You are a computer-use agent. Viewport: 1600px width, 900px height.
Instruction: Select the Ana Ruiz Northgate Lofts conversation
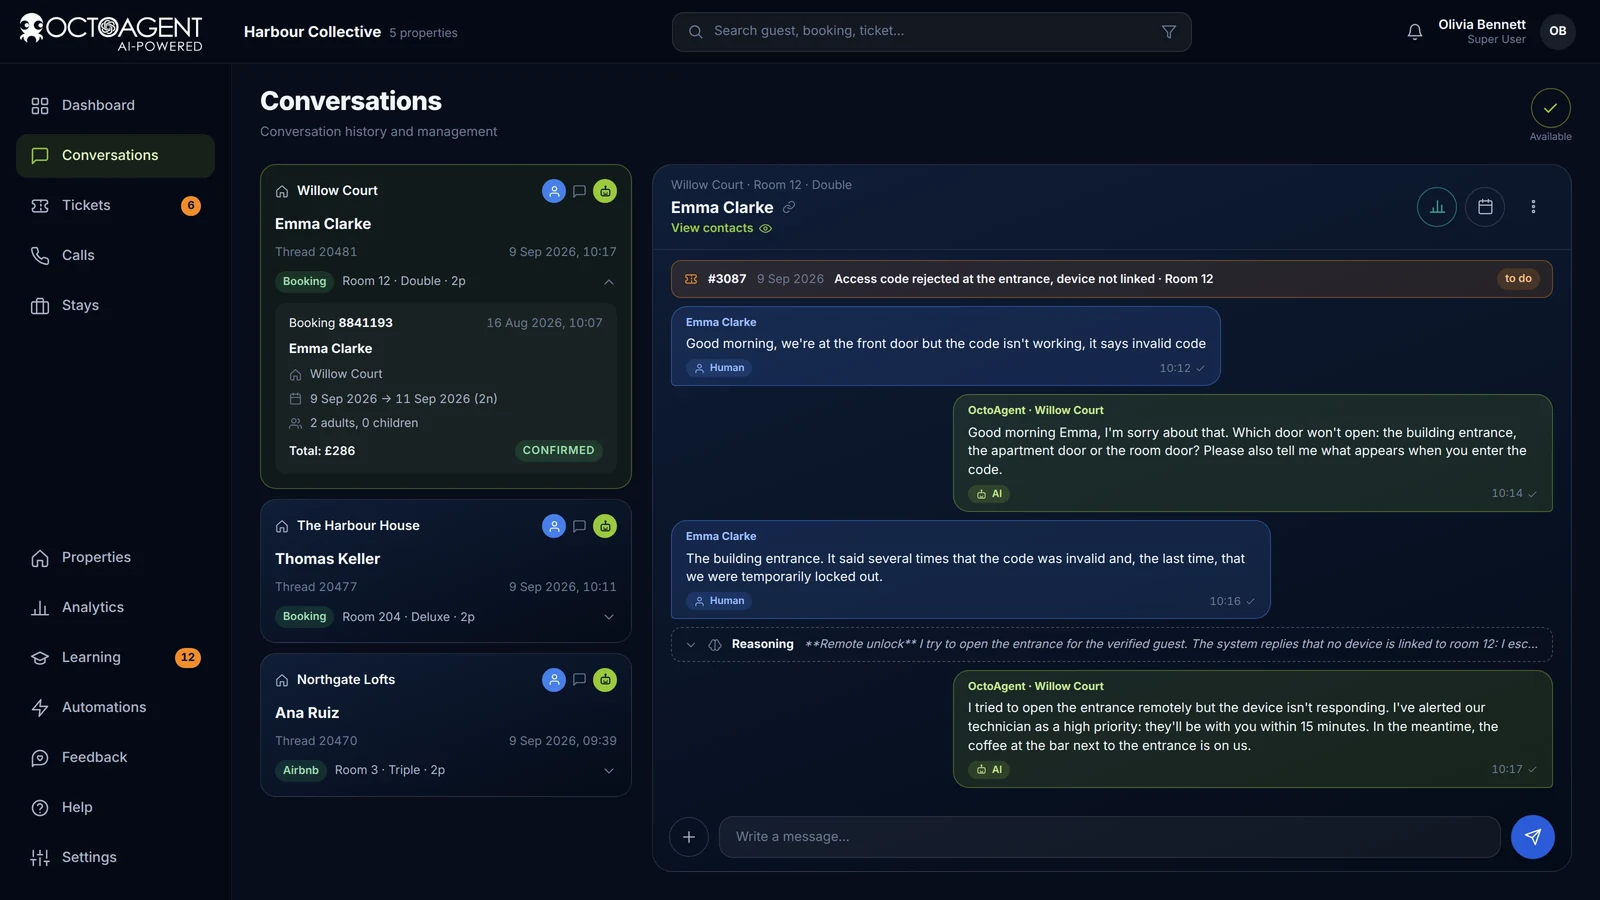446,725
